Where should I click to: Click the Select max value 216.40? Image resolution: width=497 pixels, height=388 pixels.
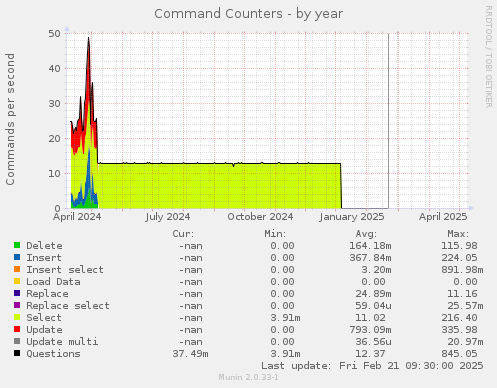459,318
